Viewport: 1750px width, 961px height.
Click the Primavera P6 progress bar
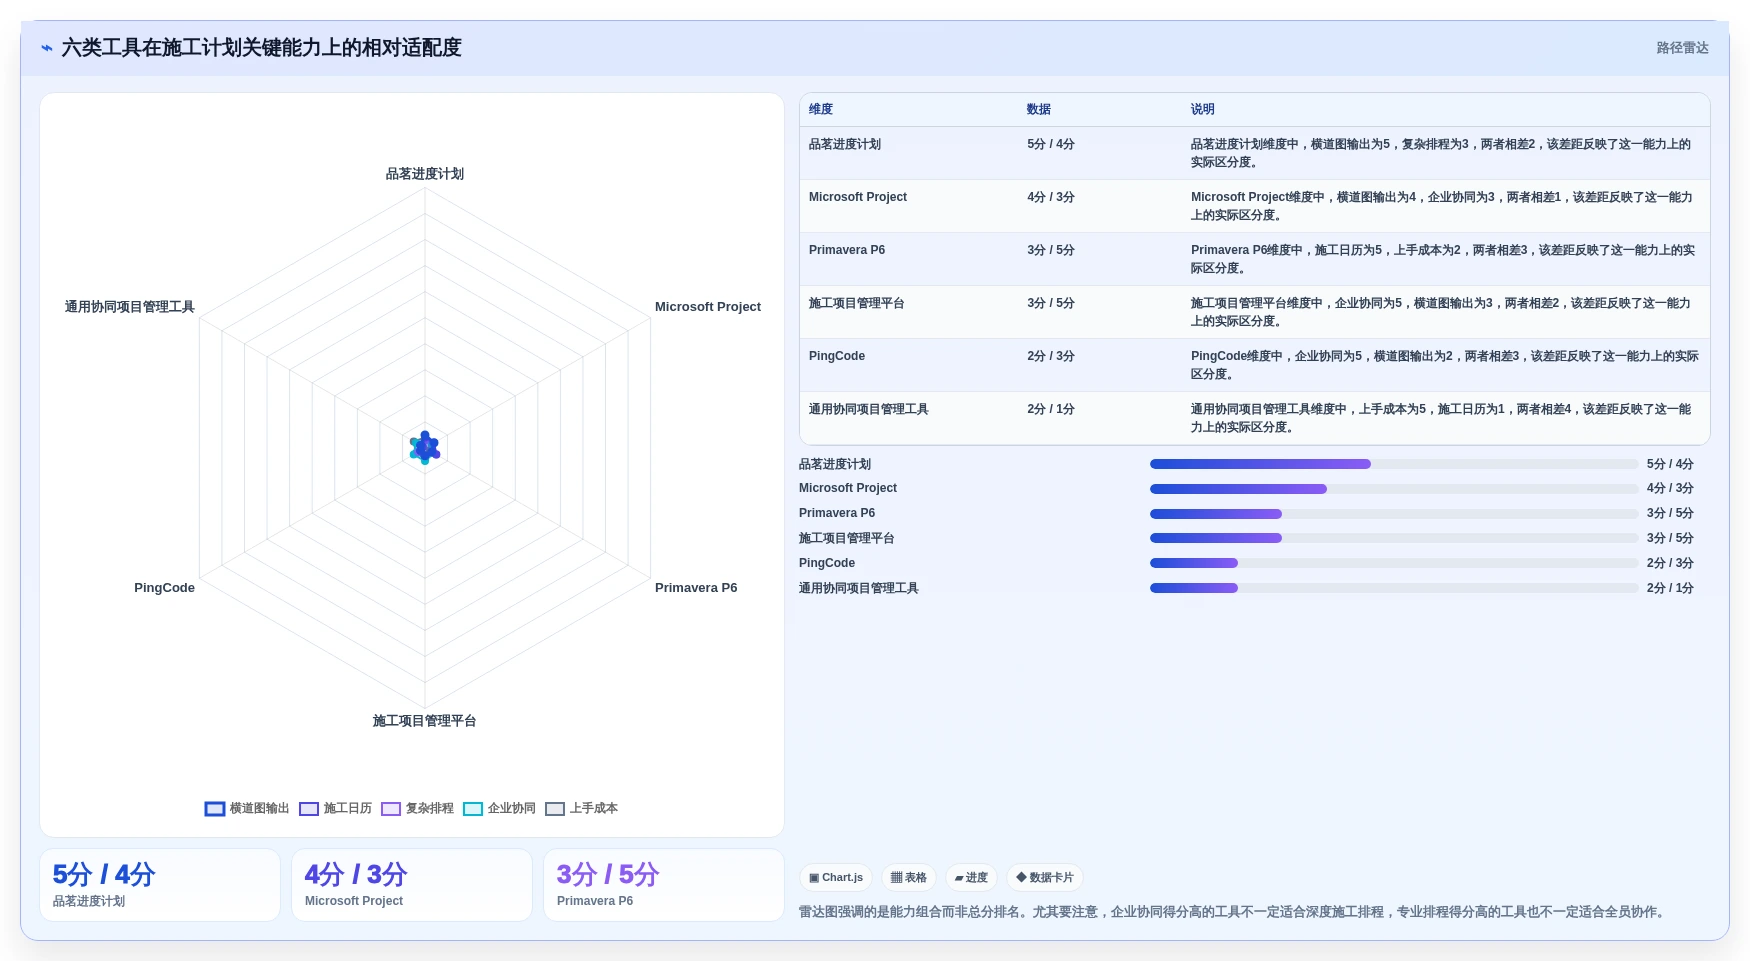tap(1394, 514)
